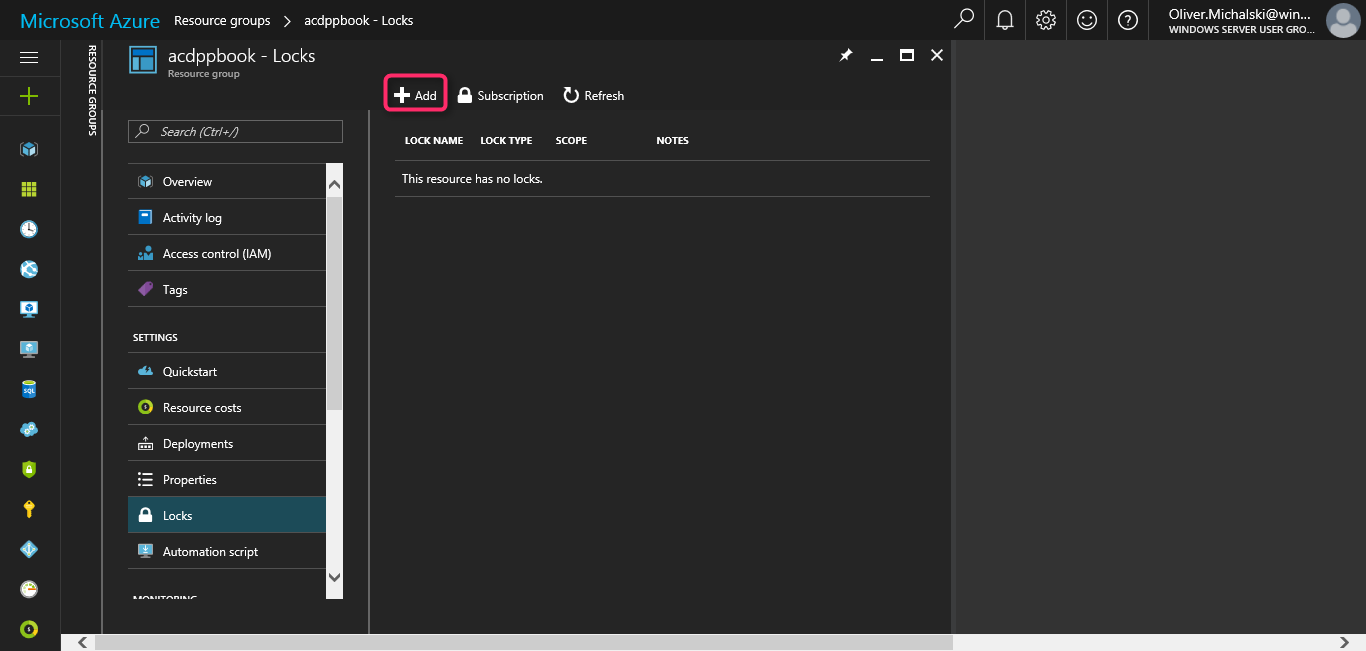Open the Quickstart menu item
The image size is (1366, 651).
click(227, 371)
